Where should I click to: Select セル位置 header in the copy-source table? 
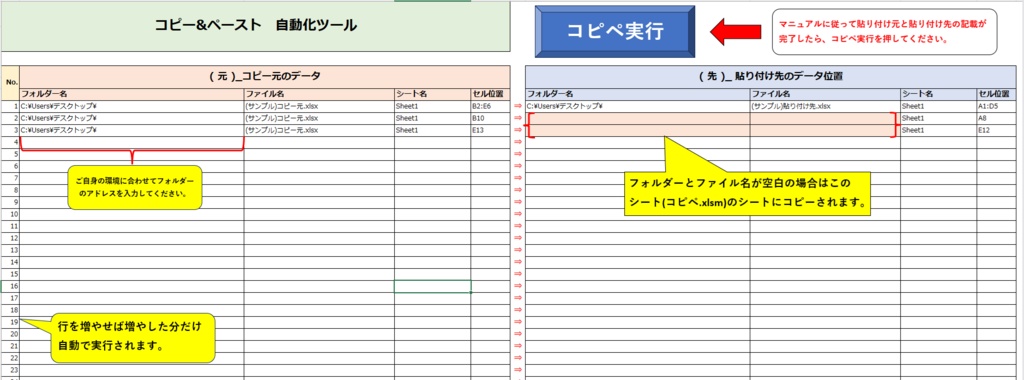(x=490, y=94)
